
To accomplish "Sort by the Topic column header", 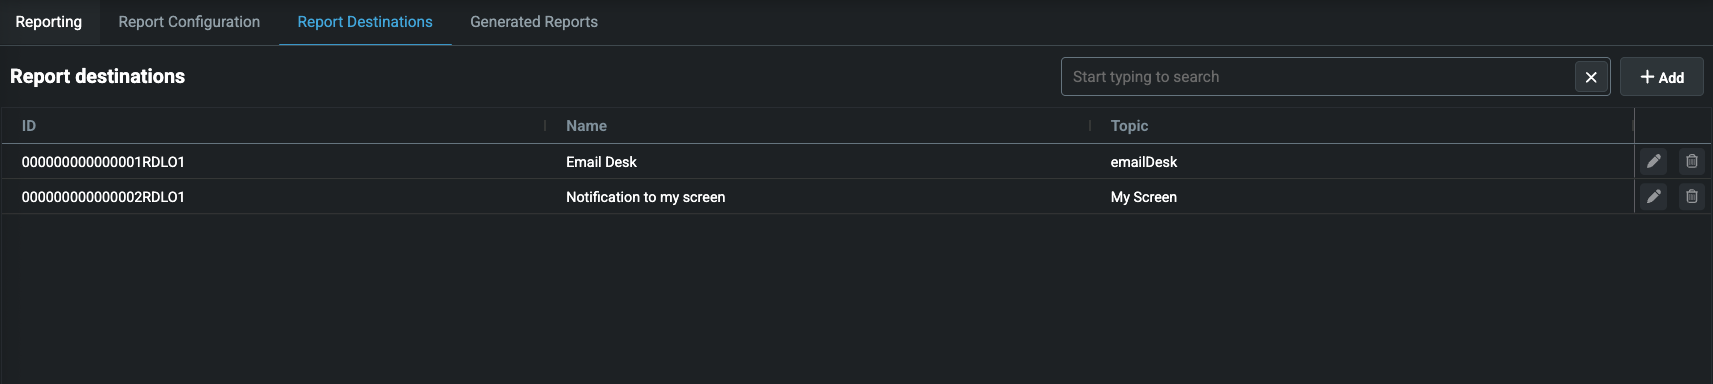I will coord(1129,126).
